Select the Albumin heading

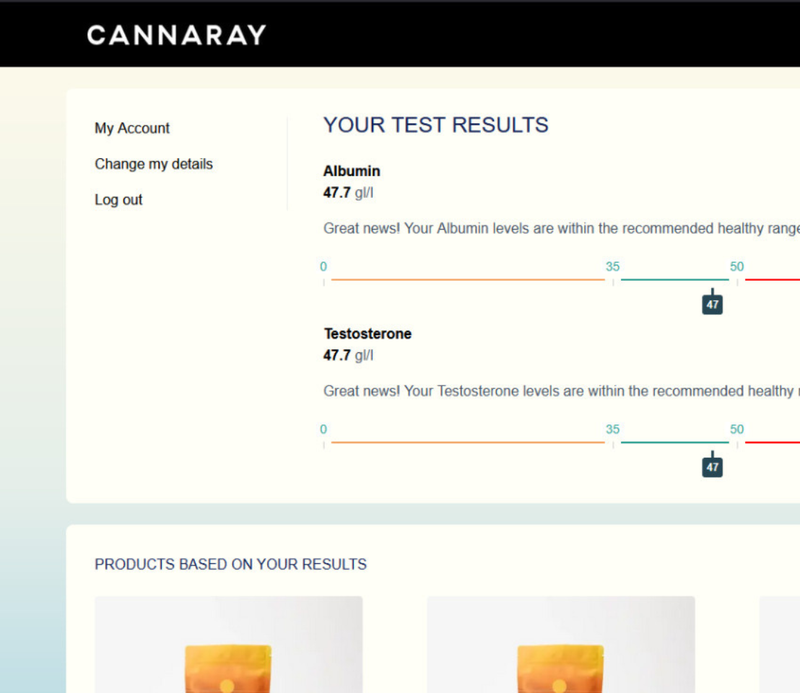tap(351, 171)
